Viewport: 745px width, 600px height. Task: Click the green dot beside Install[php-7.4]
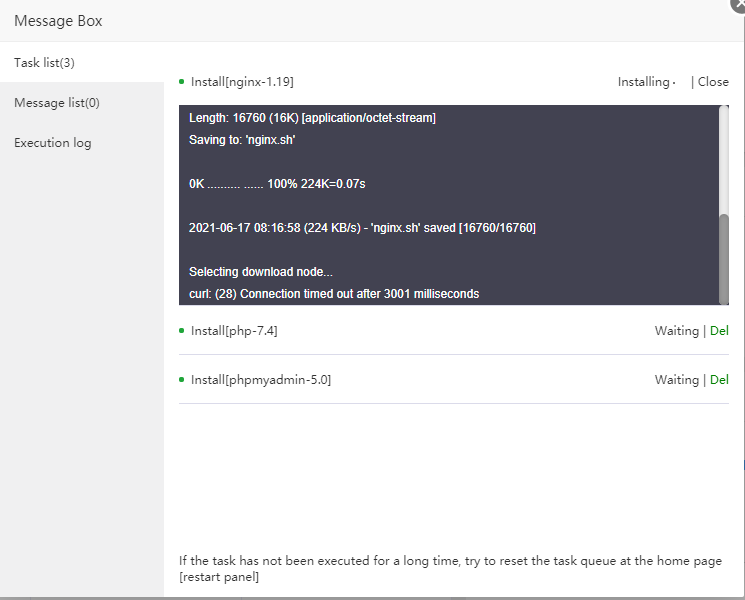[x=182, y=331]
